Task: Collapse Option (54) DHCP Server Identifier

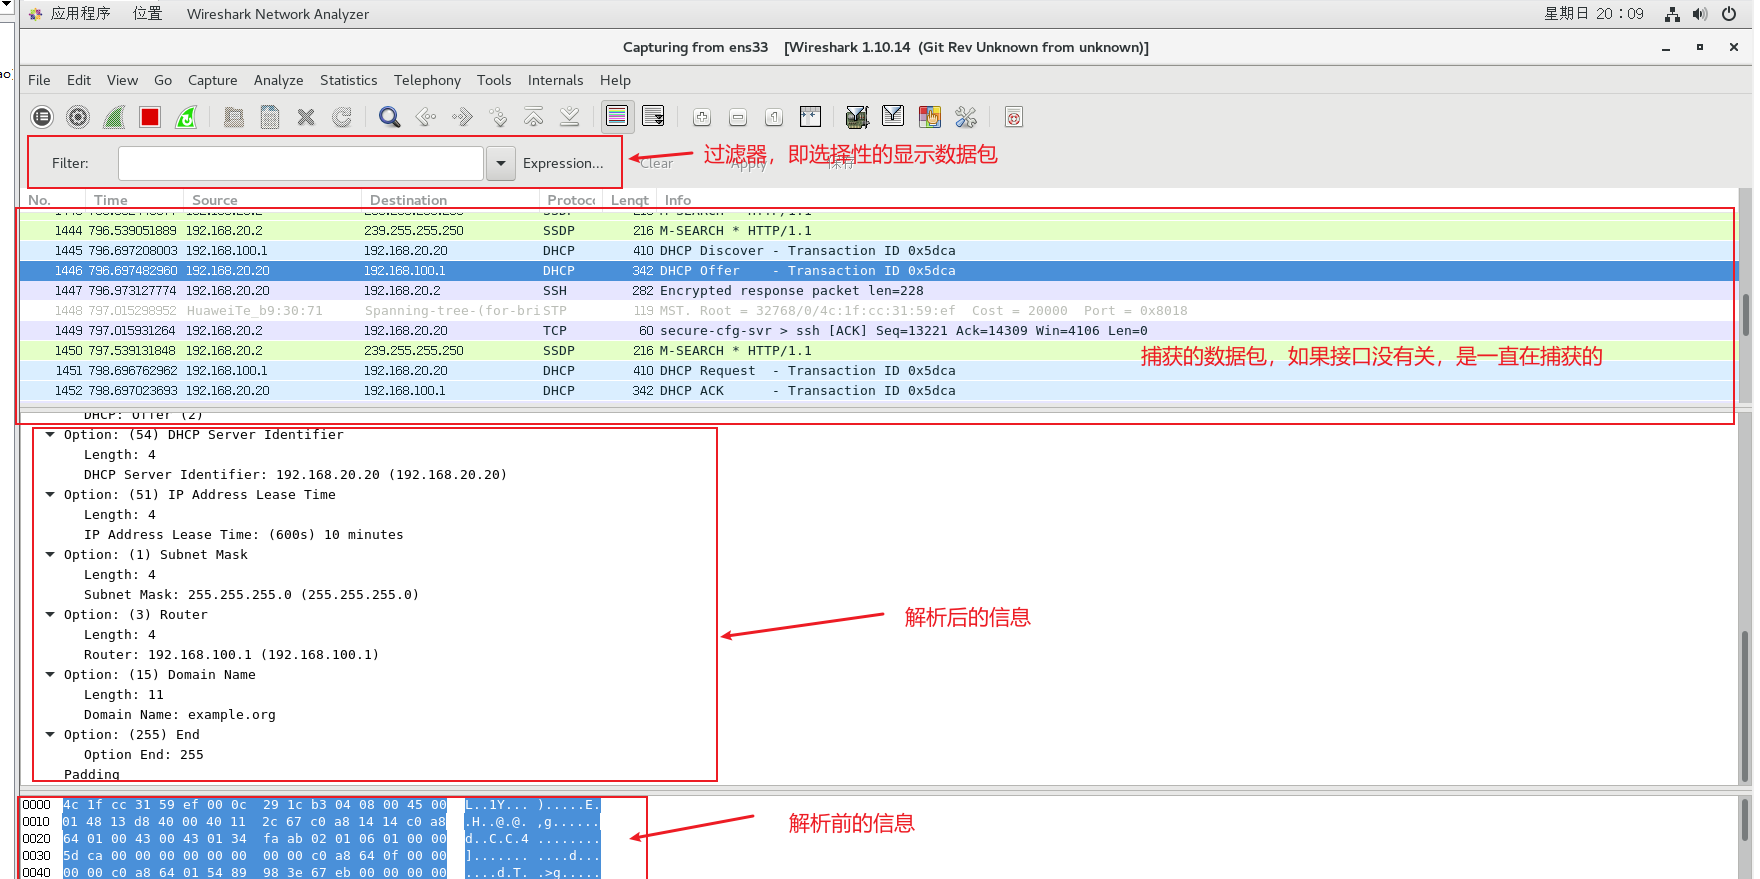Action: (x=50, y=435)
